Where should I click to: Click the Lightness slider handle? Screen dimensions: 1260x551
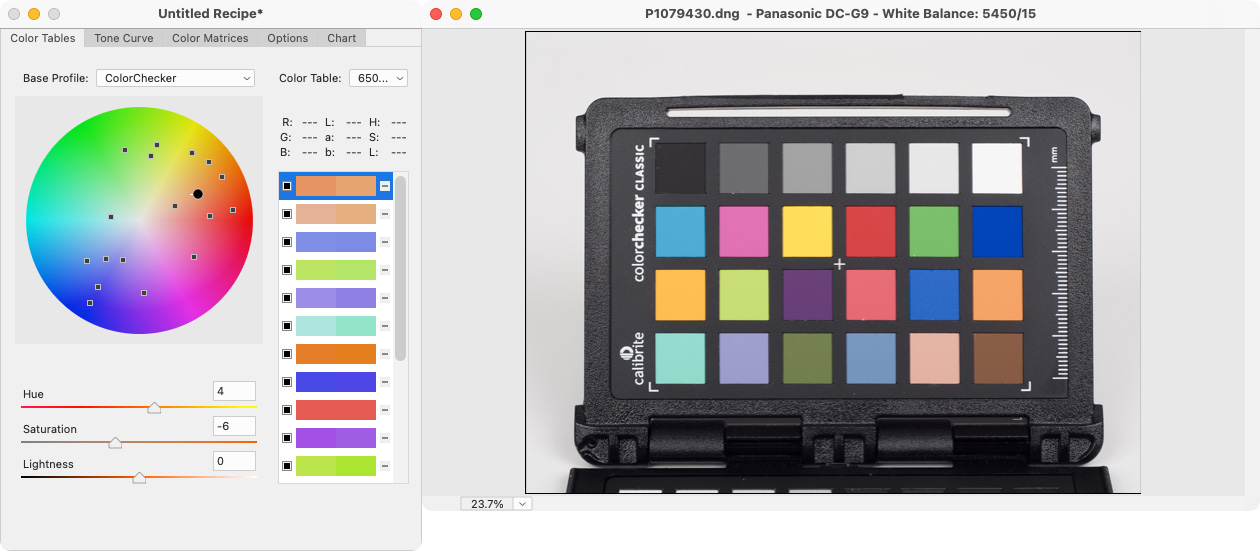pos(139,477)
